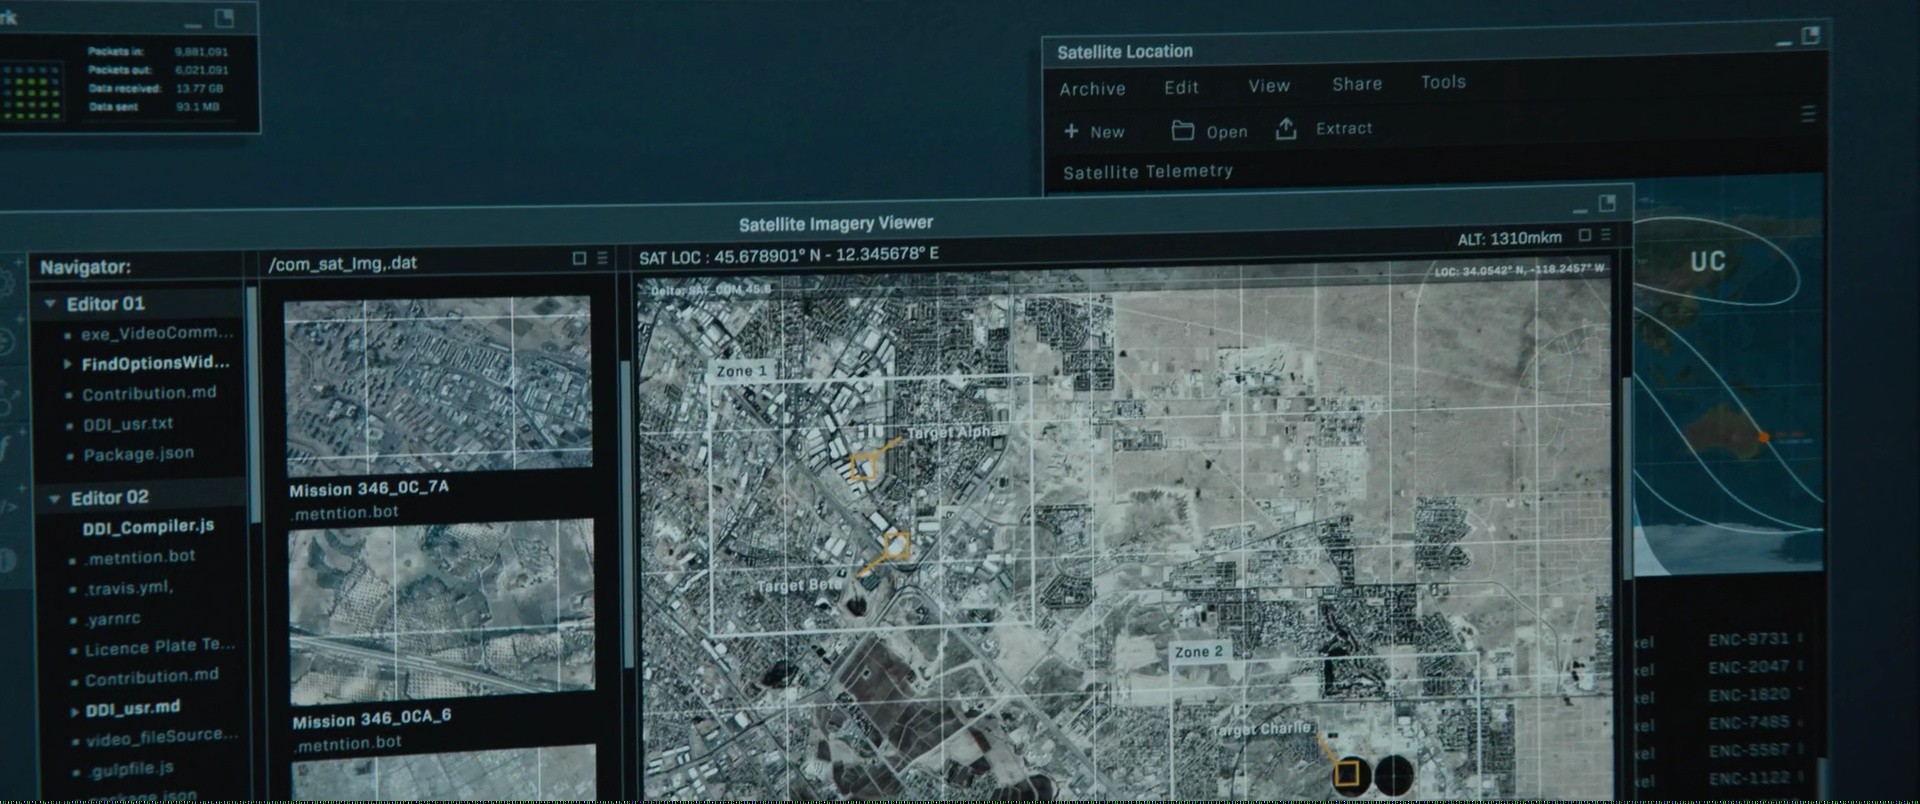Select exe_VideoComm... file in Navigator

(x=157, y=333)
